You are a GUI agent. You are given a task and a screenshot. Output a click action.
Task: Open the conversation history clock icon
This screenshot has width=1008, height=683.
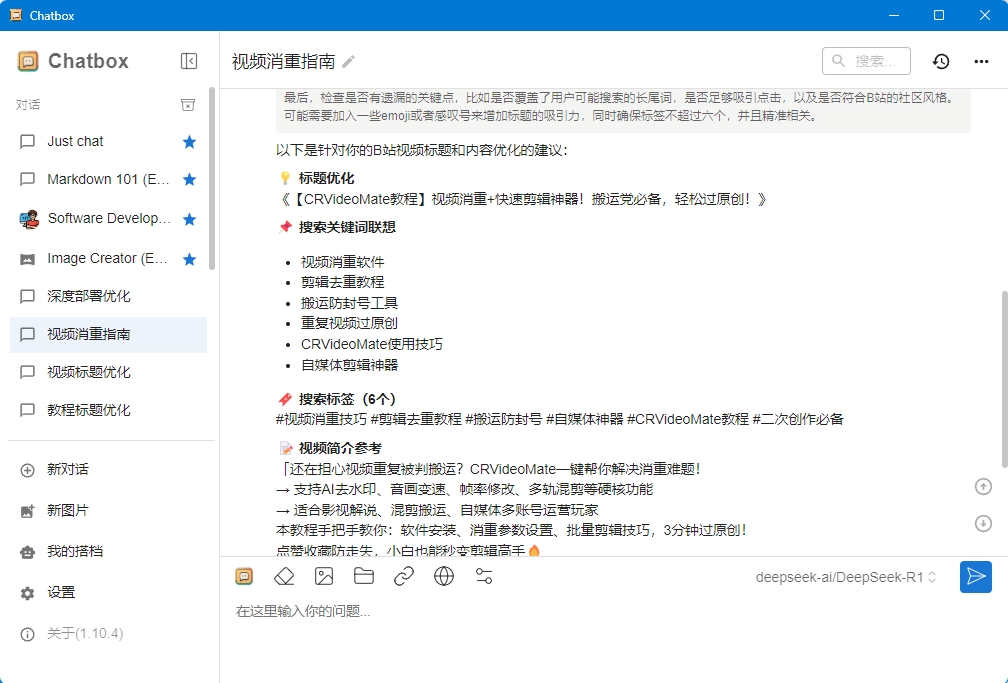pyautogui.click(x=941, y=61)
